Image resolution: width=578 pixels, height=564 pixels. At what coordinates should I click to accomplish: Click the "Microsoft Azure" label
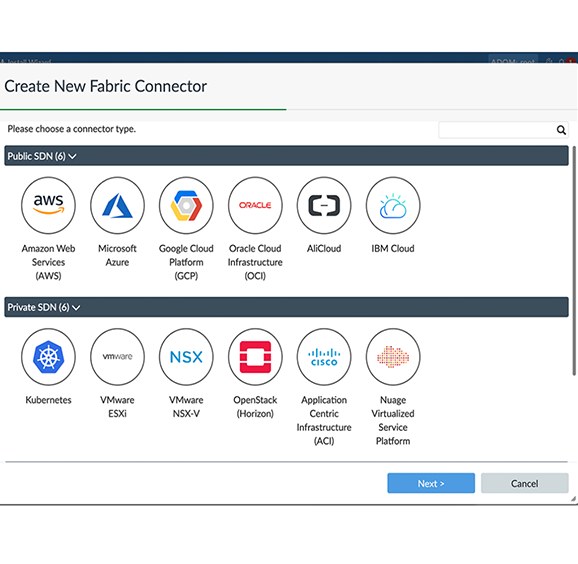point(117,255)
